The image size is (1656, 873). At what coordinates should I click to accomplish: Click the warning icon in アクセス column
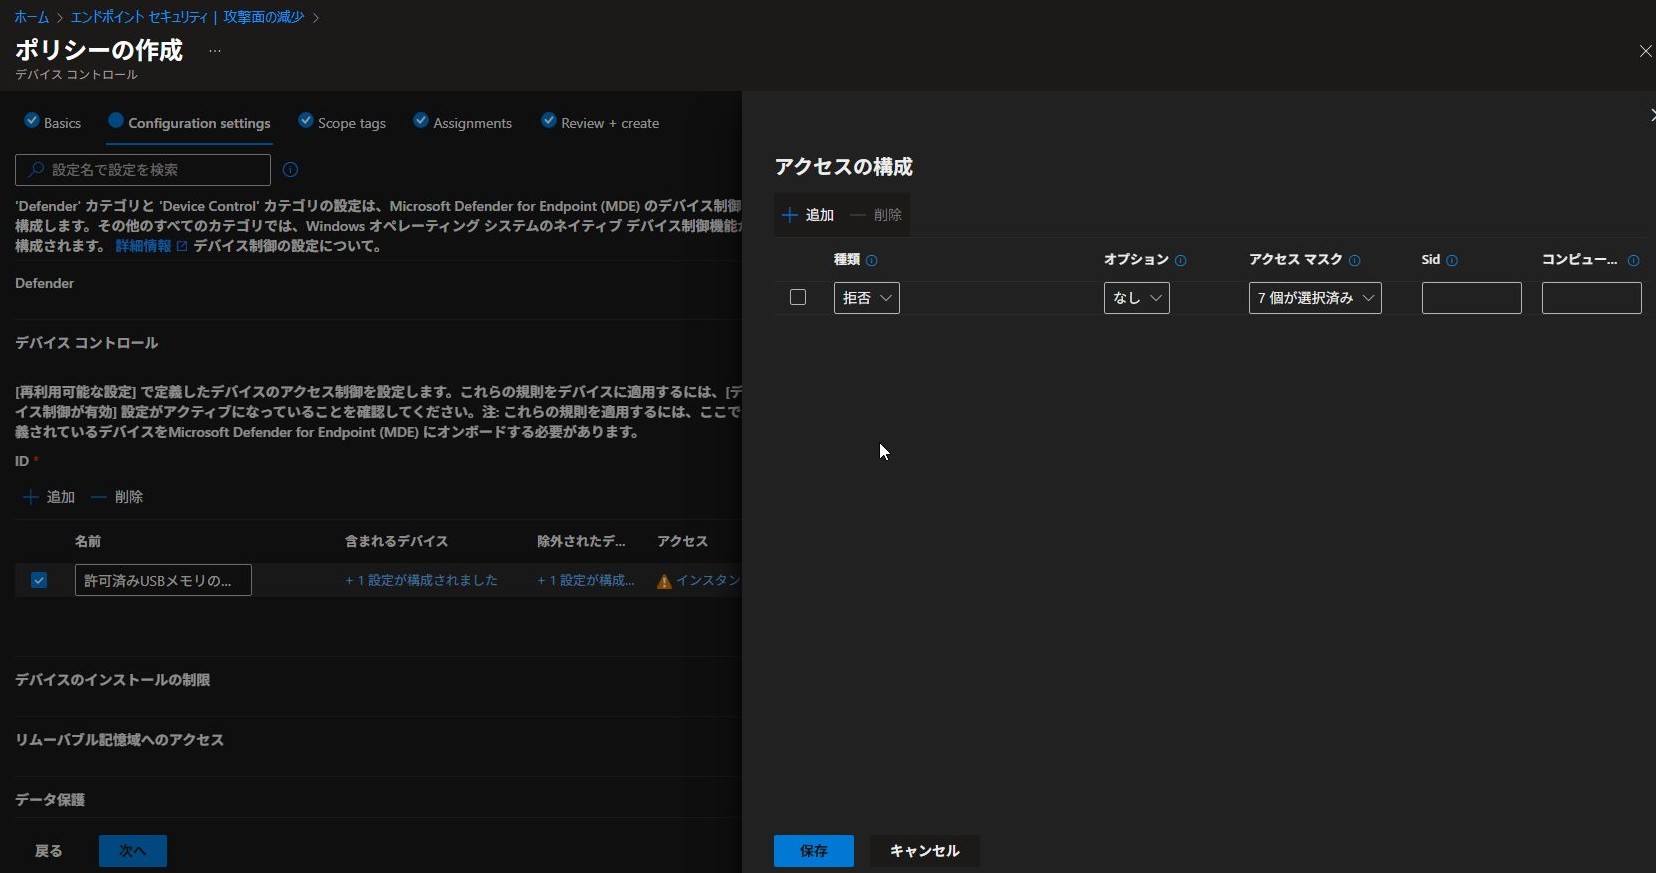click(x=664, y=581)
